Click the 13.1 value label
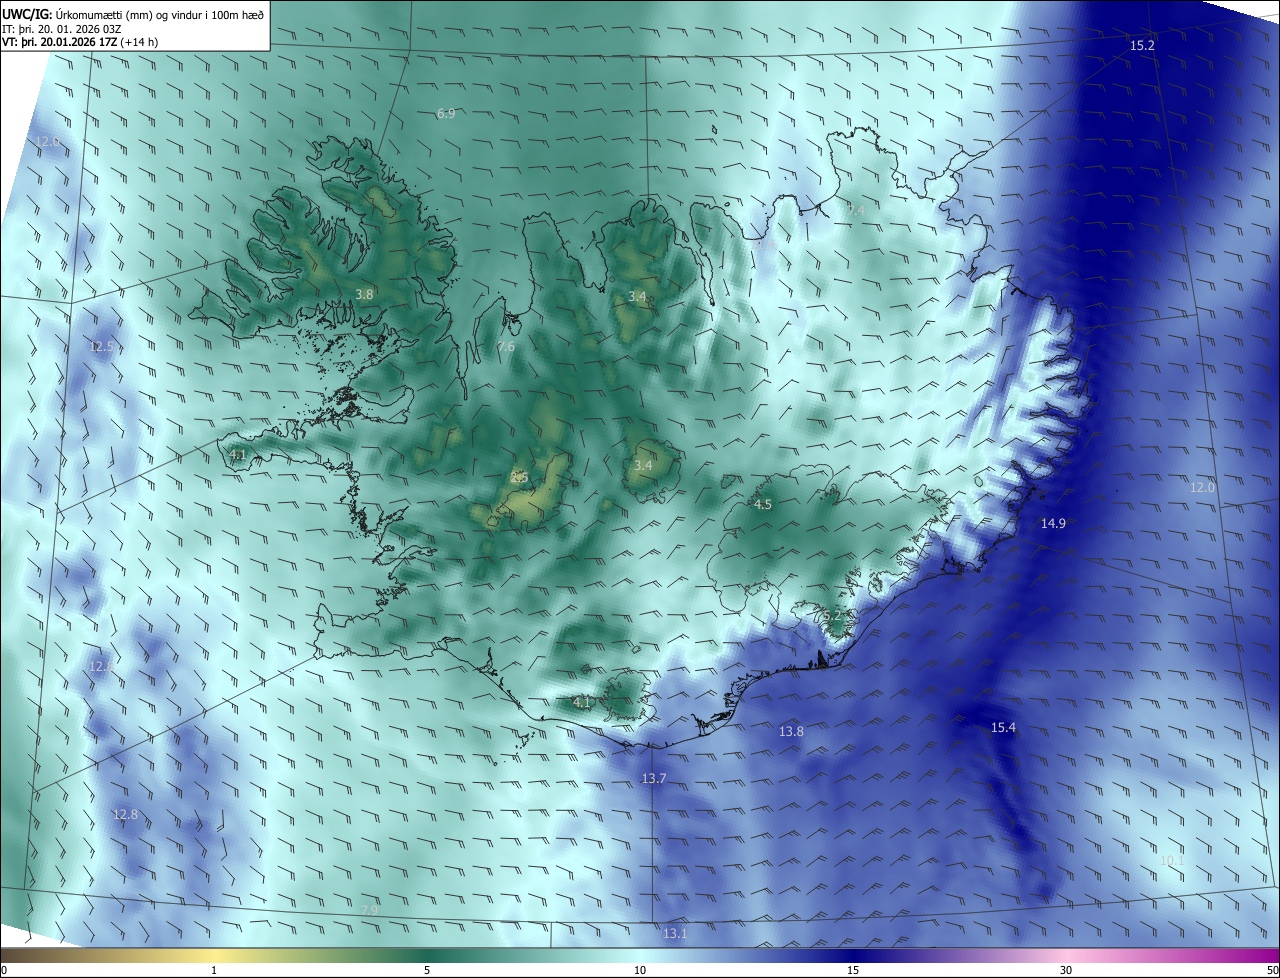The height and width of the screenshot is (978, 1280). click(x=675, y=934)
